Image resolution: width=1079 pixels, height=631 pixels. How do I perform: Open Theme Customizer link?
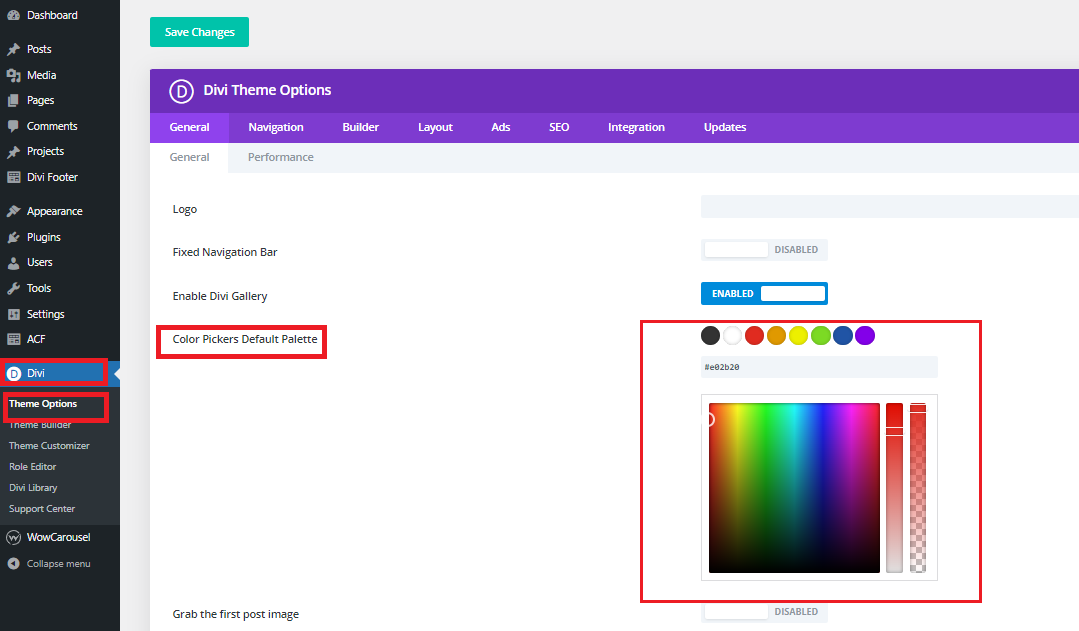[49, 446]
